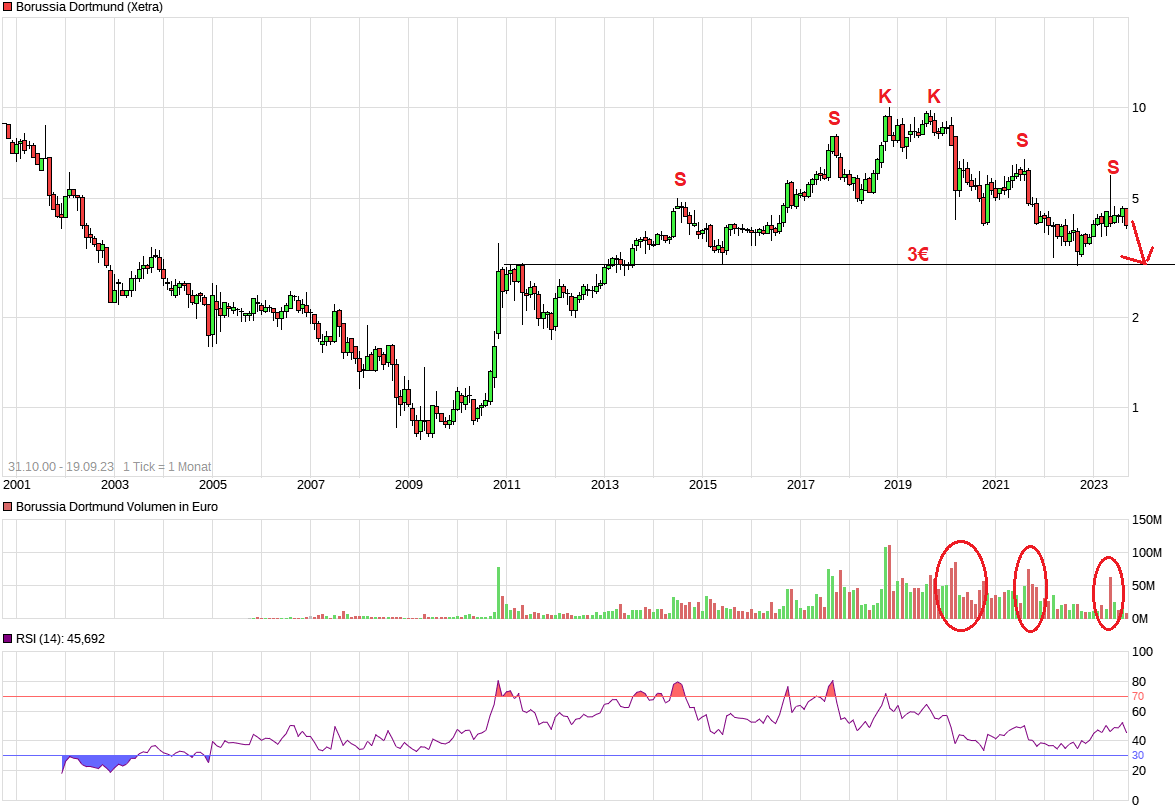Click the red 70 level label on the RSI axis
Screen dimensions: 1175x812
coord(1137,696)
